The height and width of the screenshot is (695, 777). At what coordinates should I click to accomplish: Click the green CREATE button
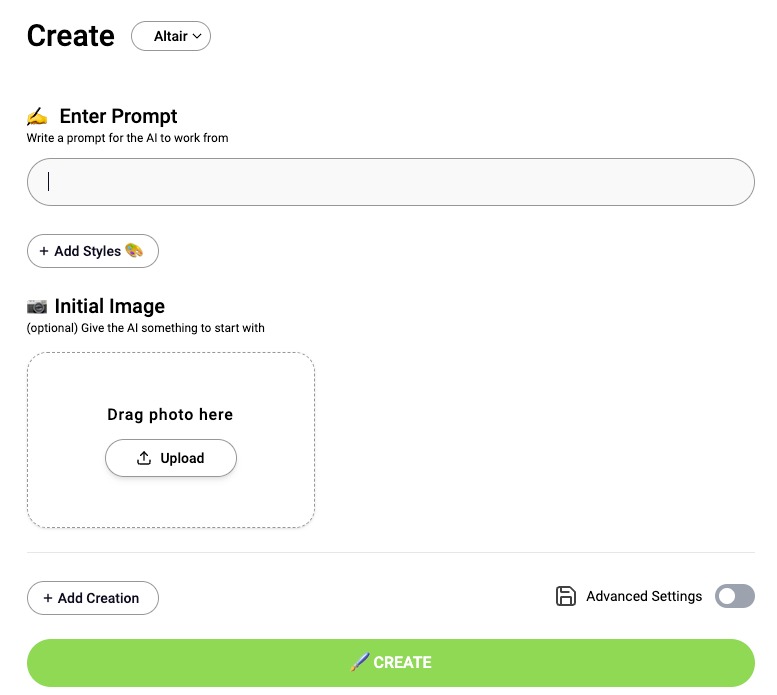click(x=390, y=663)
